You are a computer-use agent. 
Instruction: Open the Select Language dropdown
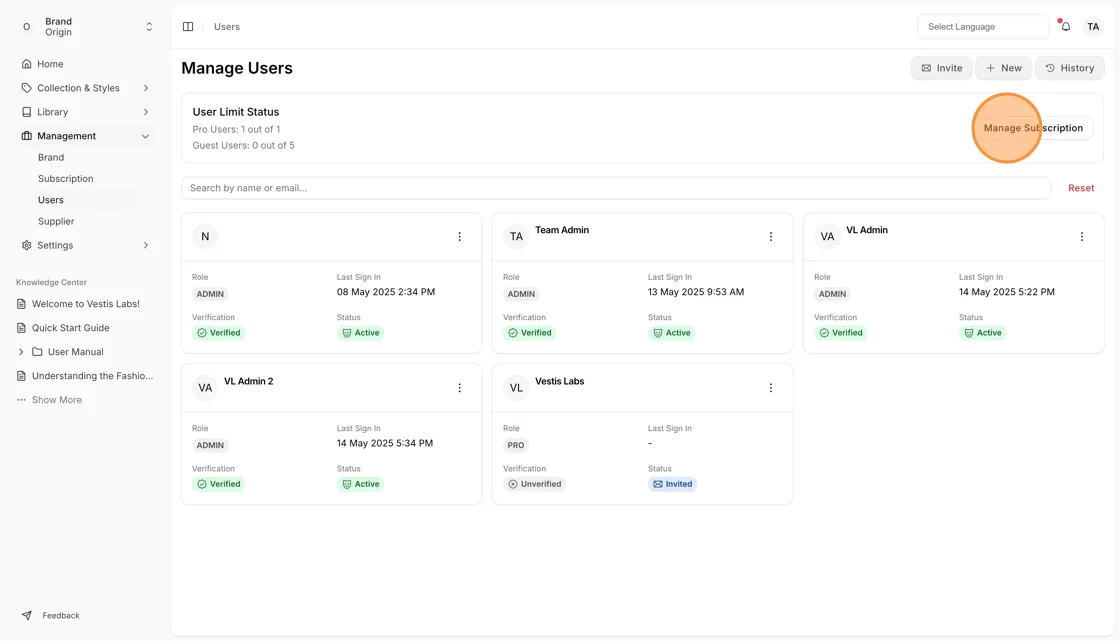[x=983, y=26]
